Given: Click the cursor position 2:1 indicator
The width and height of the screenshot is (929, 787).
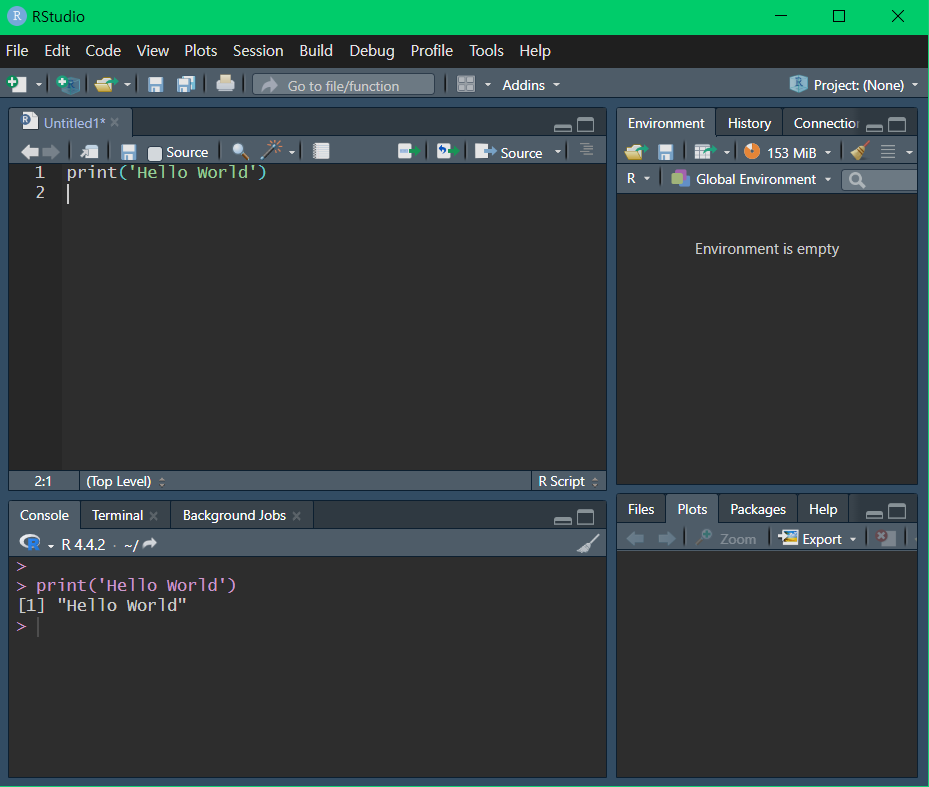Looking at the screenshot, I should pyautogui.click(x=43, y=481).
